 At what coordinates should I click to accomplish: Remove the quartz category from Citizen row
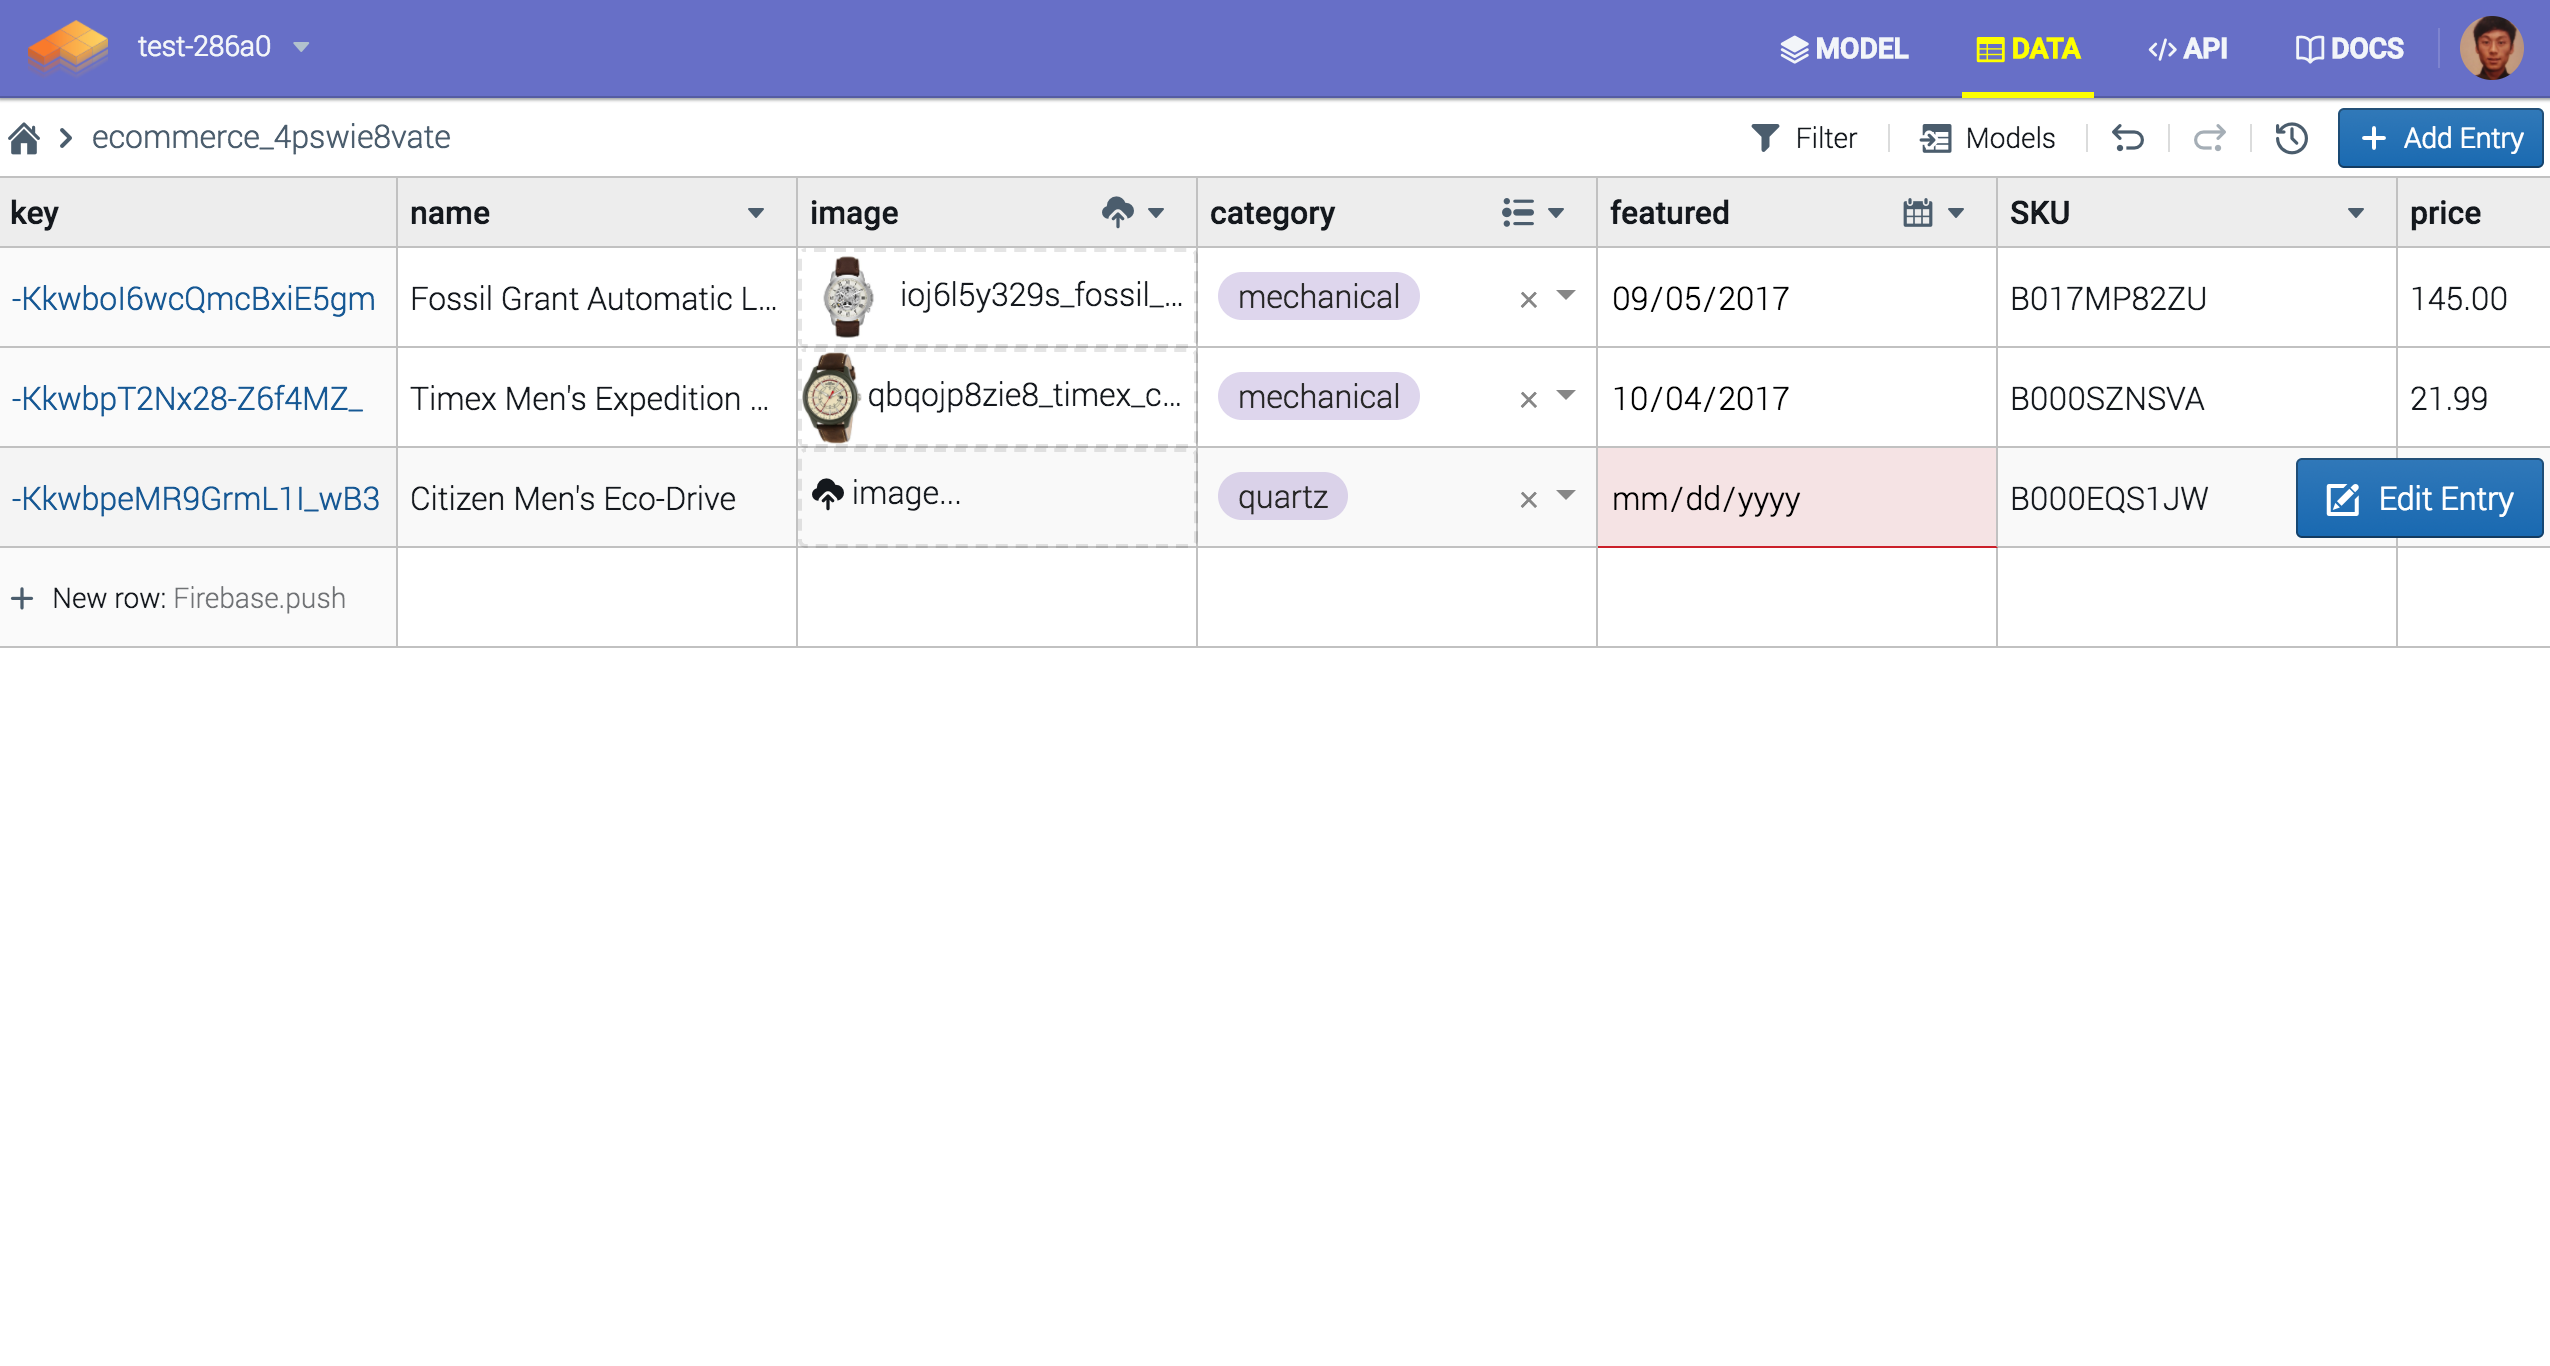1526,497
